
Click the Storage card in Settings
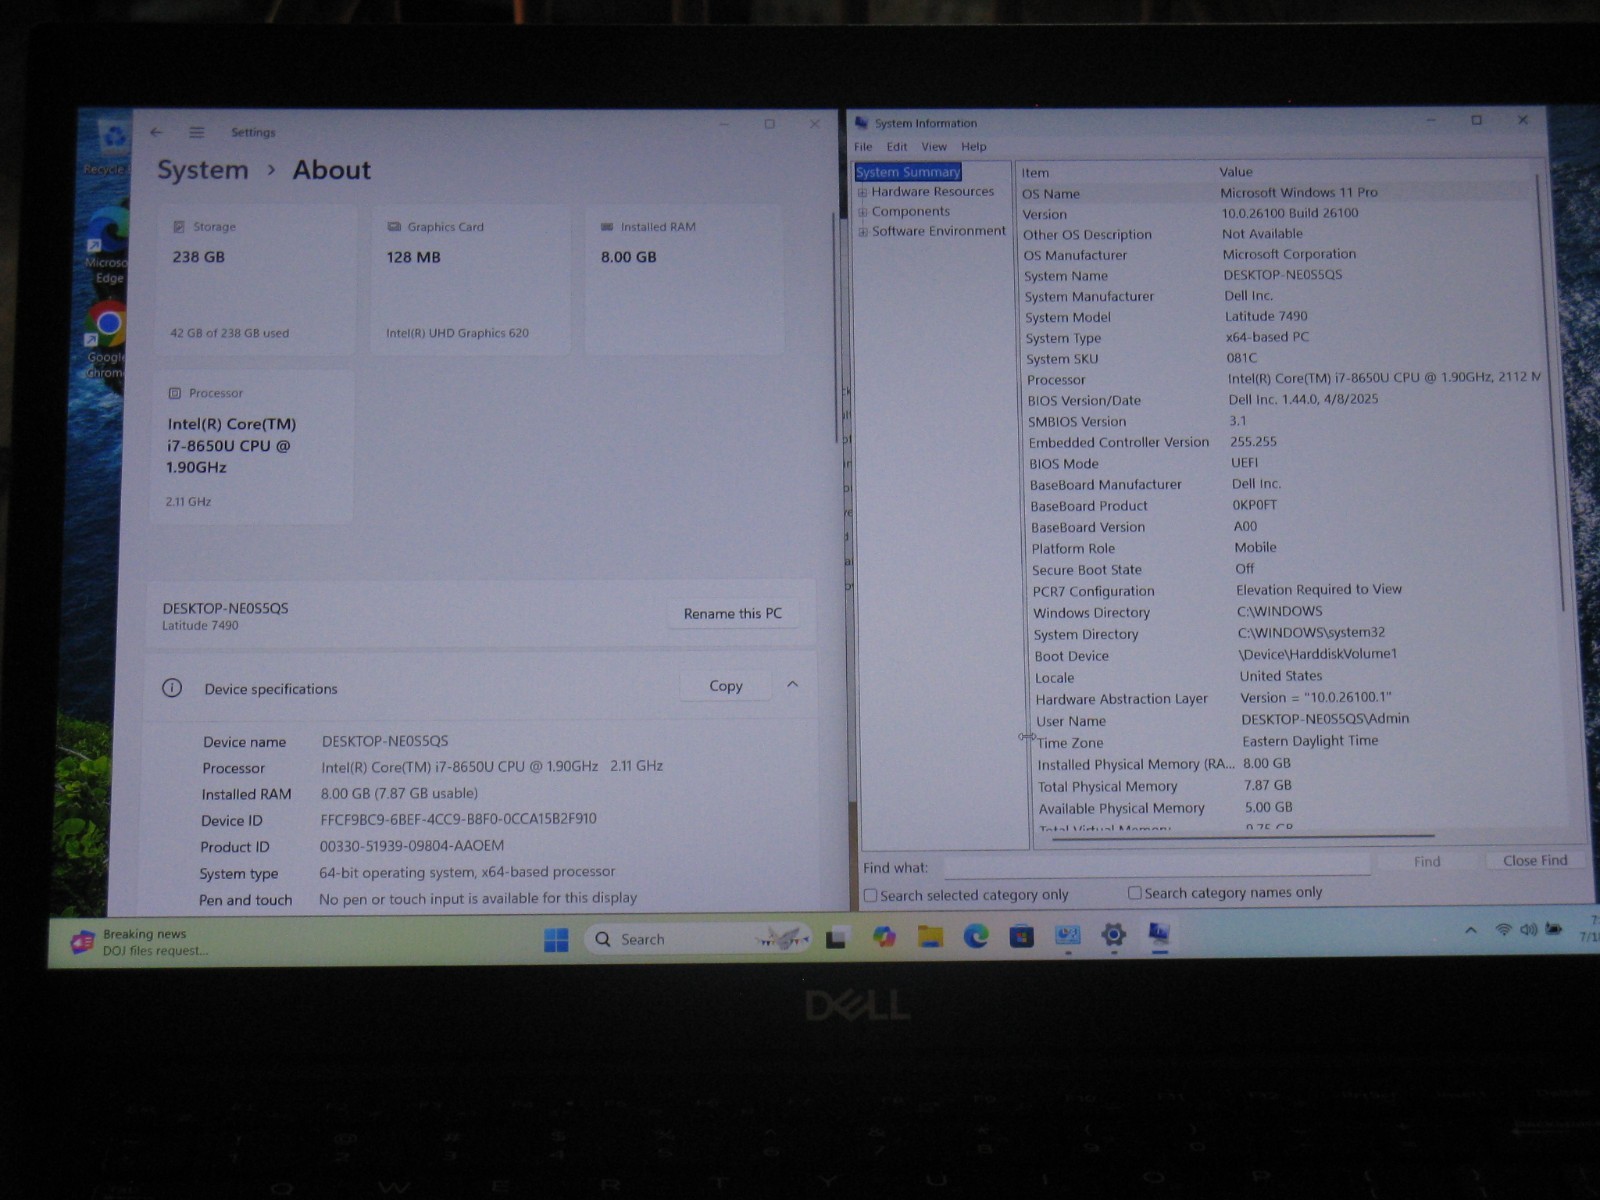tap(256, 280)
